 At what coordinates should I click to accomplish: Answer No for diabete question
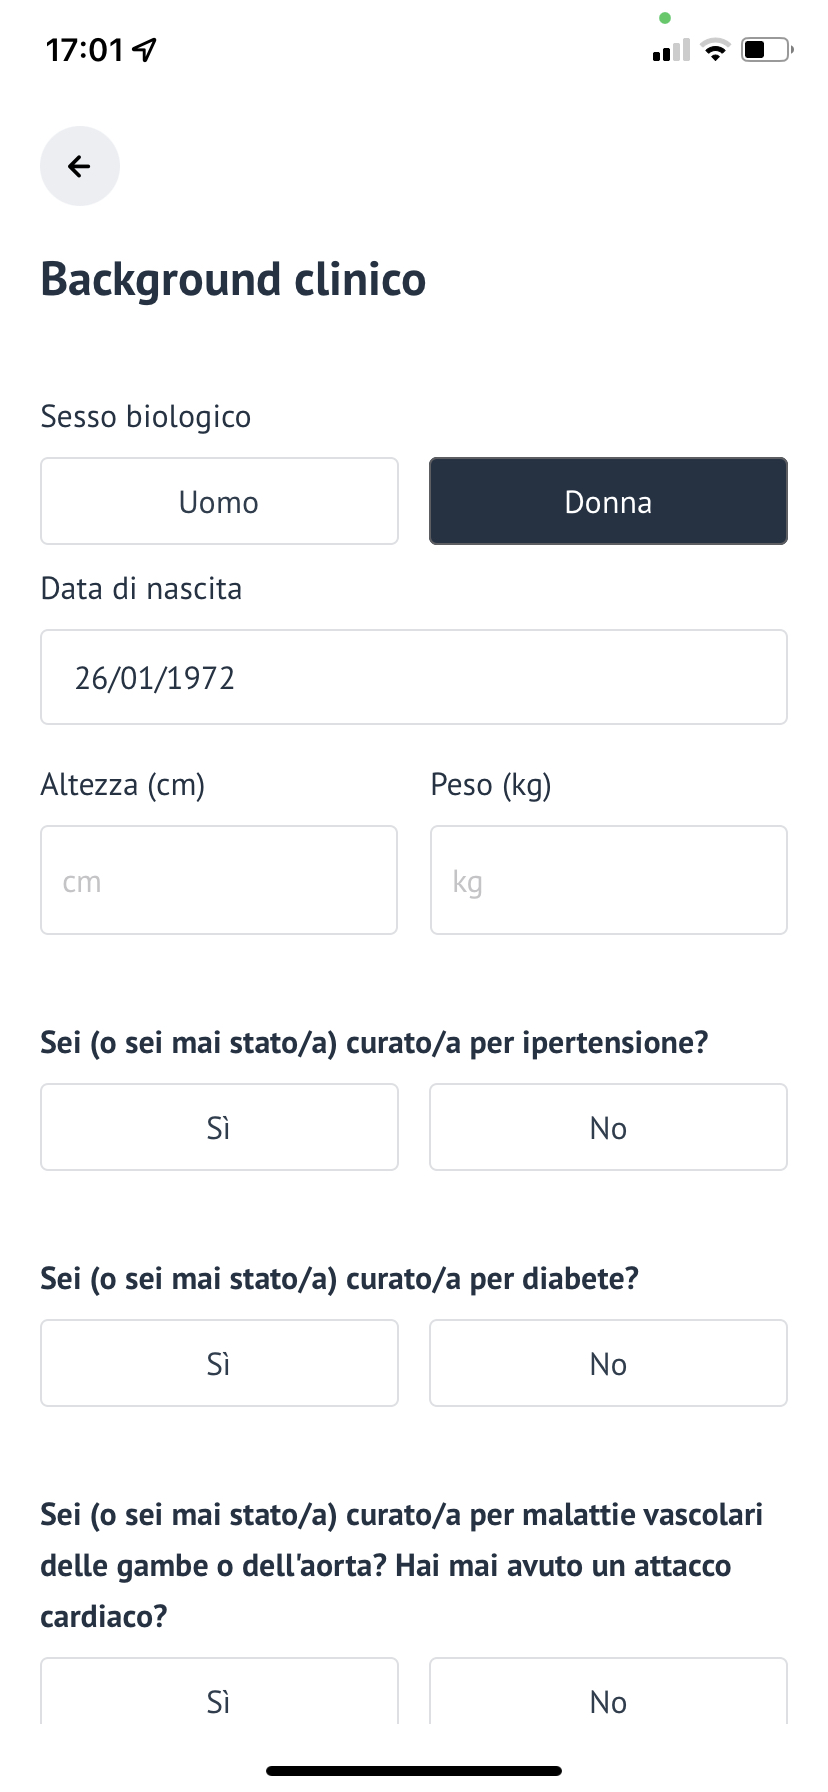pos(608,1363)
